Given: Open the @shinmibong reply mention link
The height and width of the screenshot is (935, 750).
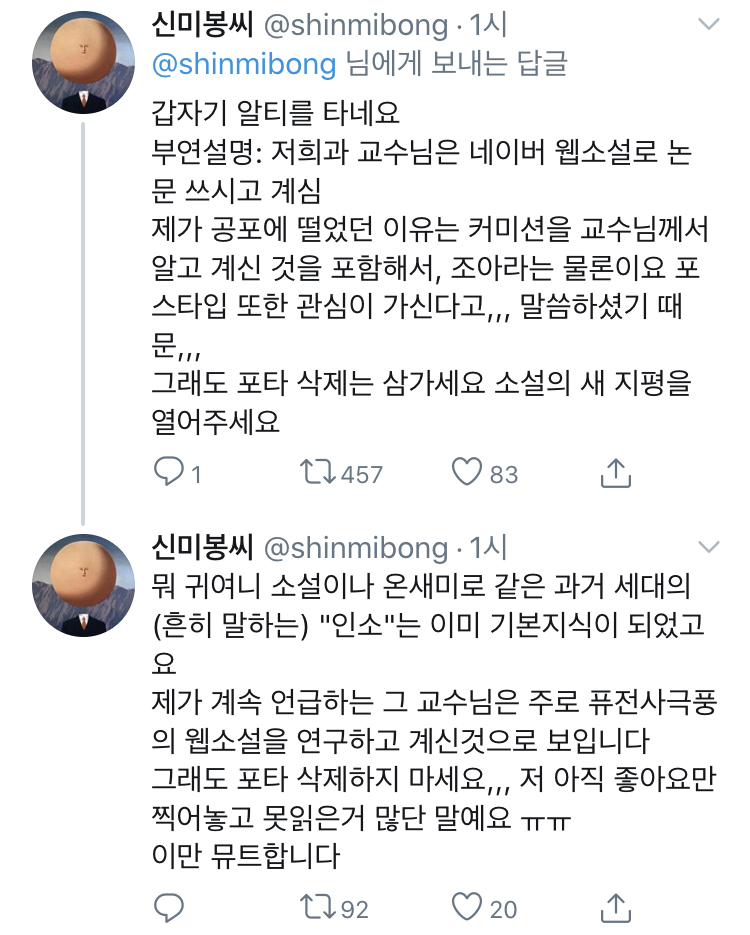Looking at the screenshot, I should 243,65.
